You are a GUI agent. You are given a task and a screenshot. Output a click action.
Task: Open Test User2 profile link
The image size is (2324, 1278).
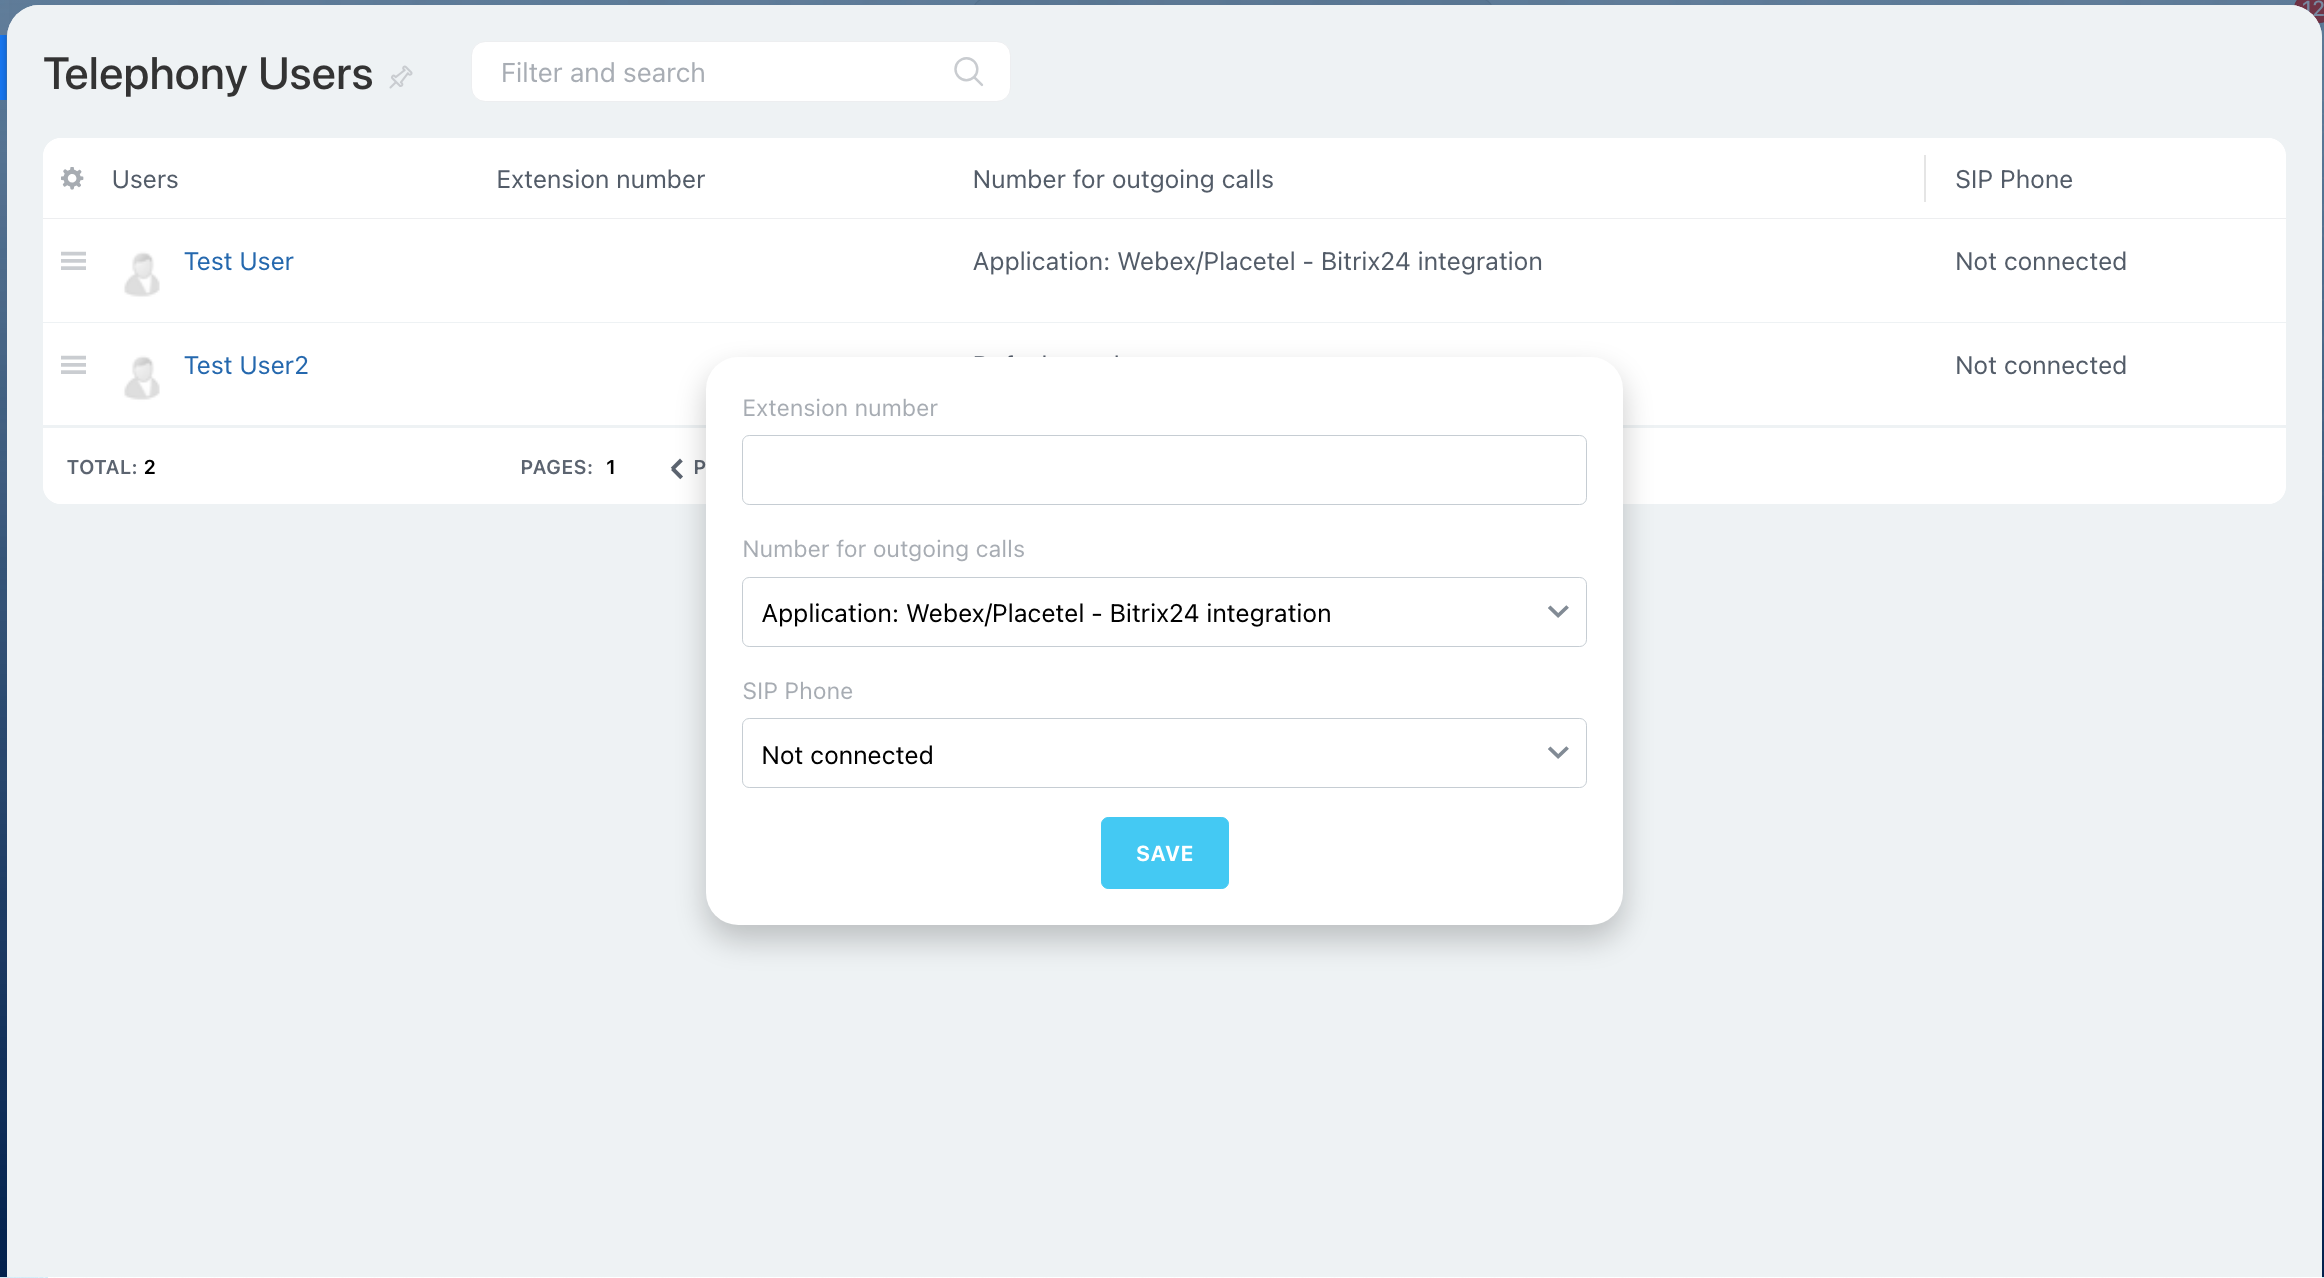coord(246,365)
